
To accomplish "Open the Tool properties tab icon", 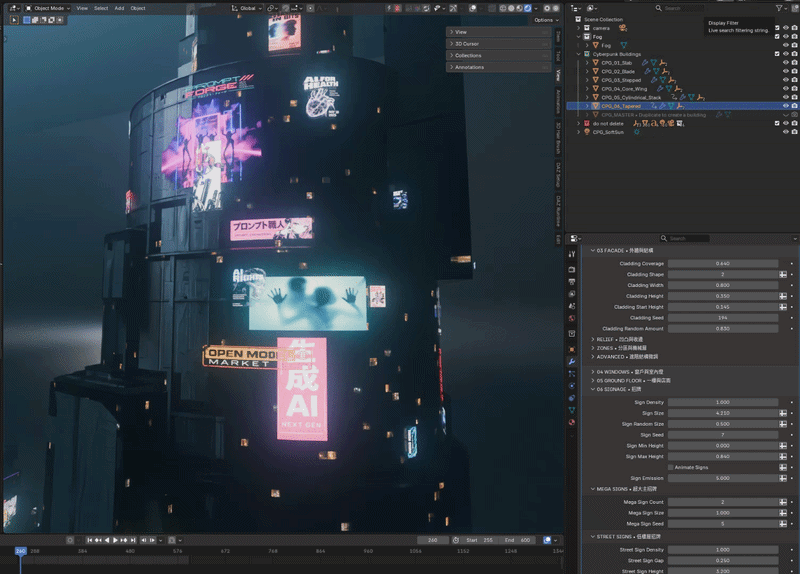I will pos(572,254).
